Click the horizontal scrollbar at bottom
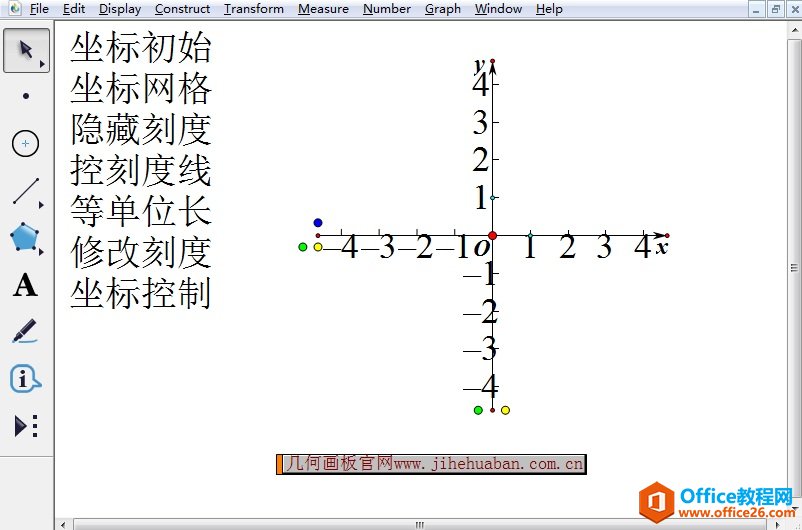 point(420,523)
